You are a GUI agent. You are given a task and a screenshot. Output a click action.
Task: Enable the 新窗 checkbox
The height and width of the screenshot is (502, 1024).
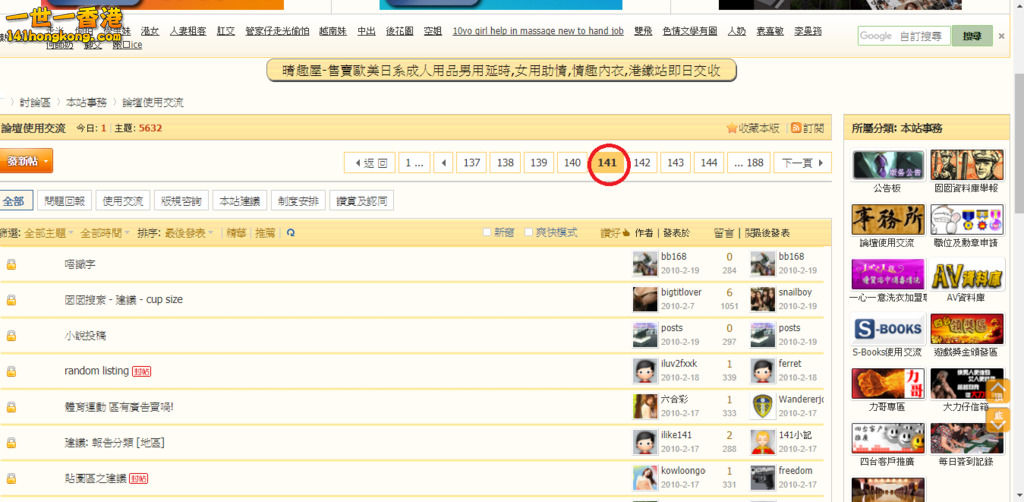pyautogui.click(x=487, y=232)
